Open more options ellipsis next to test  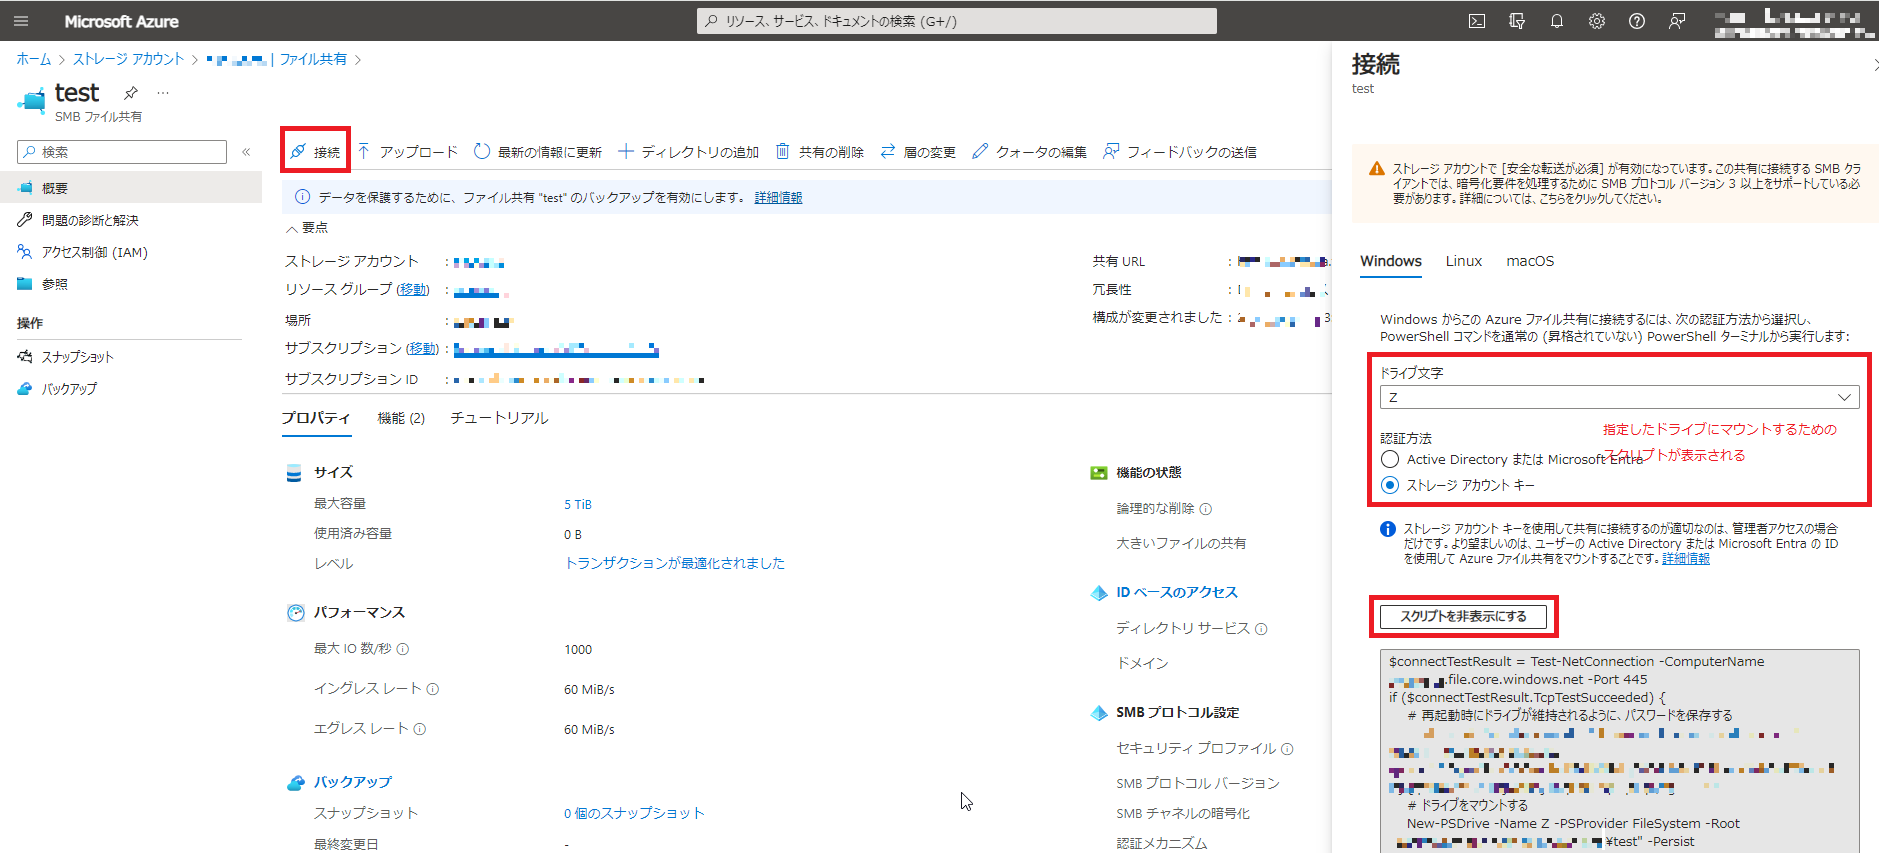click(x=163, y=93)
